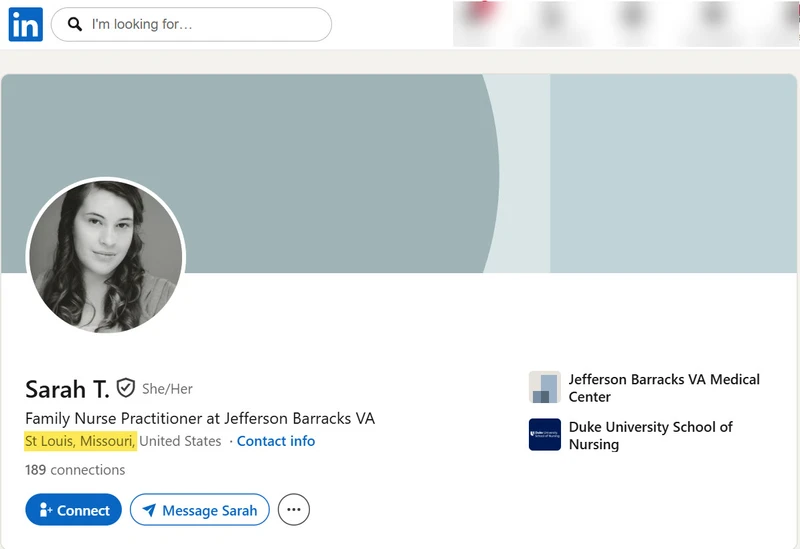
Task: View the 189 connections list
Action: (75, 470)
